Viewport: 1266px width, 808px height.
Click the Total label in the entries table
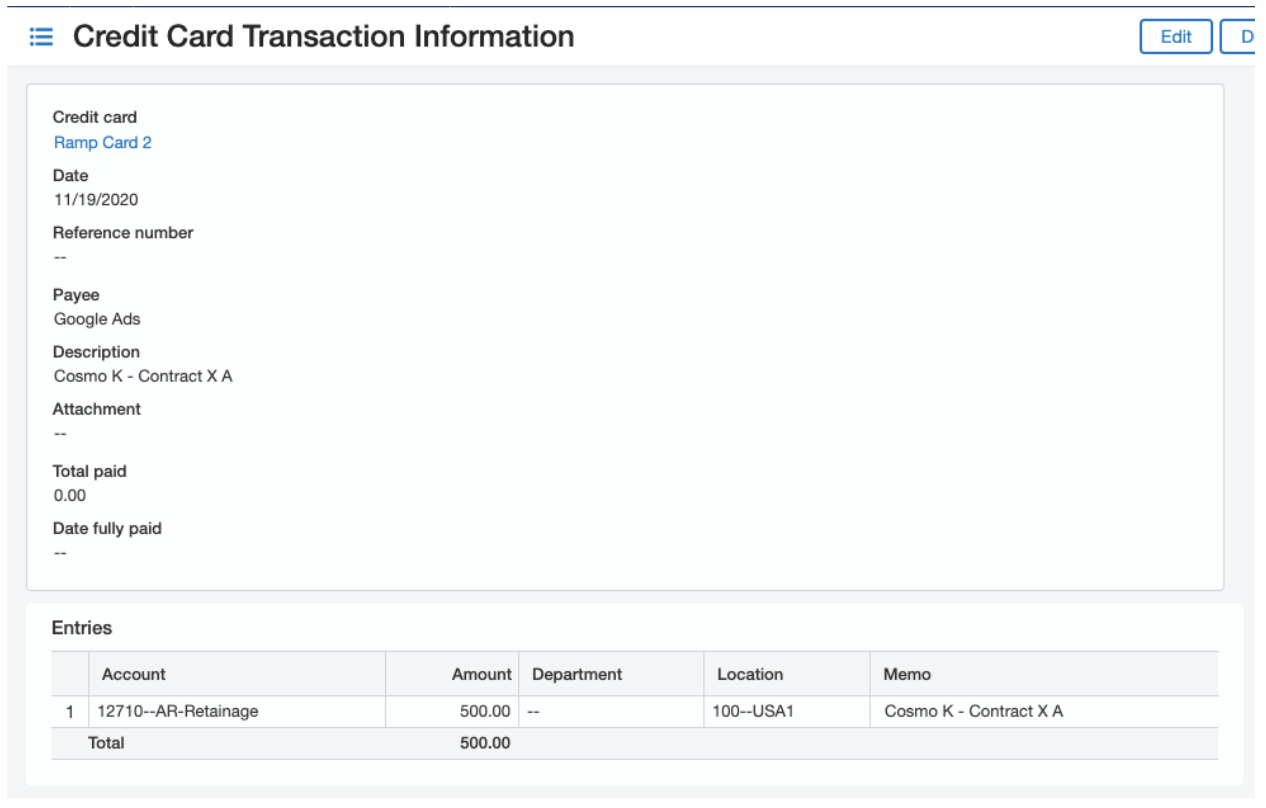coord(106,743)
